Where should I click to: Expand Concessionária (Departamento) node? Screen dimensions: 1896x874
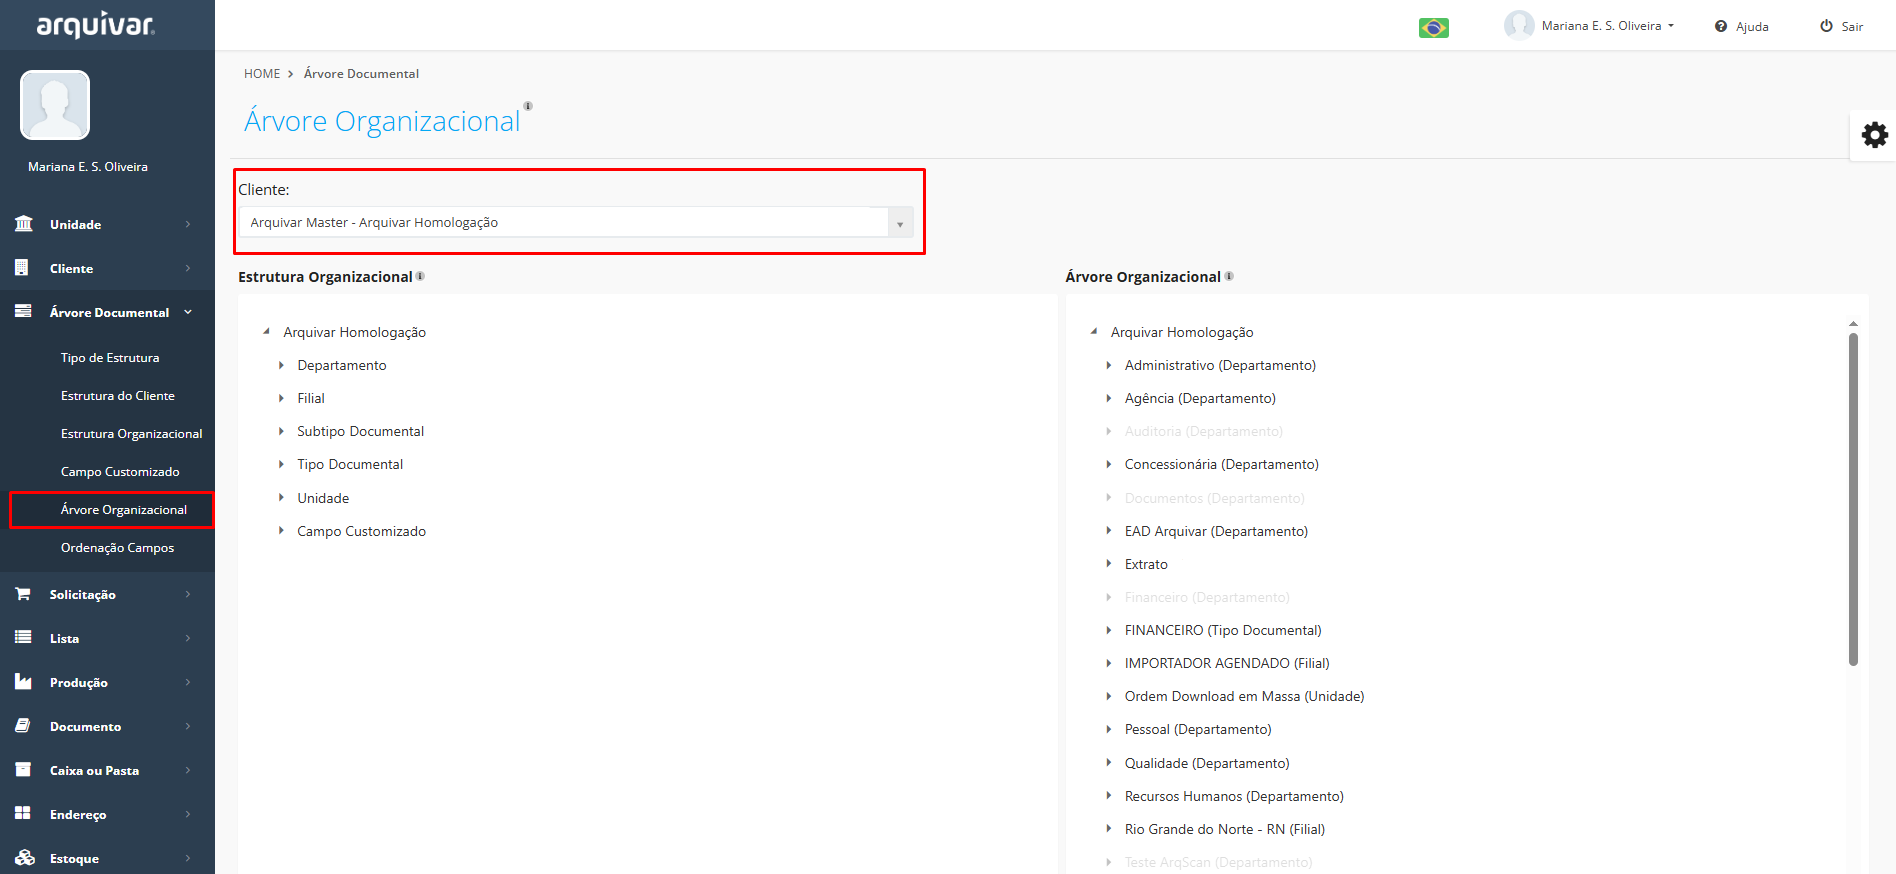tap(1109, 464)
